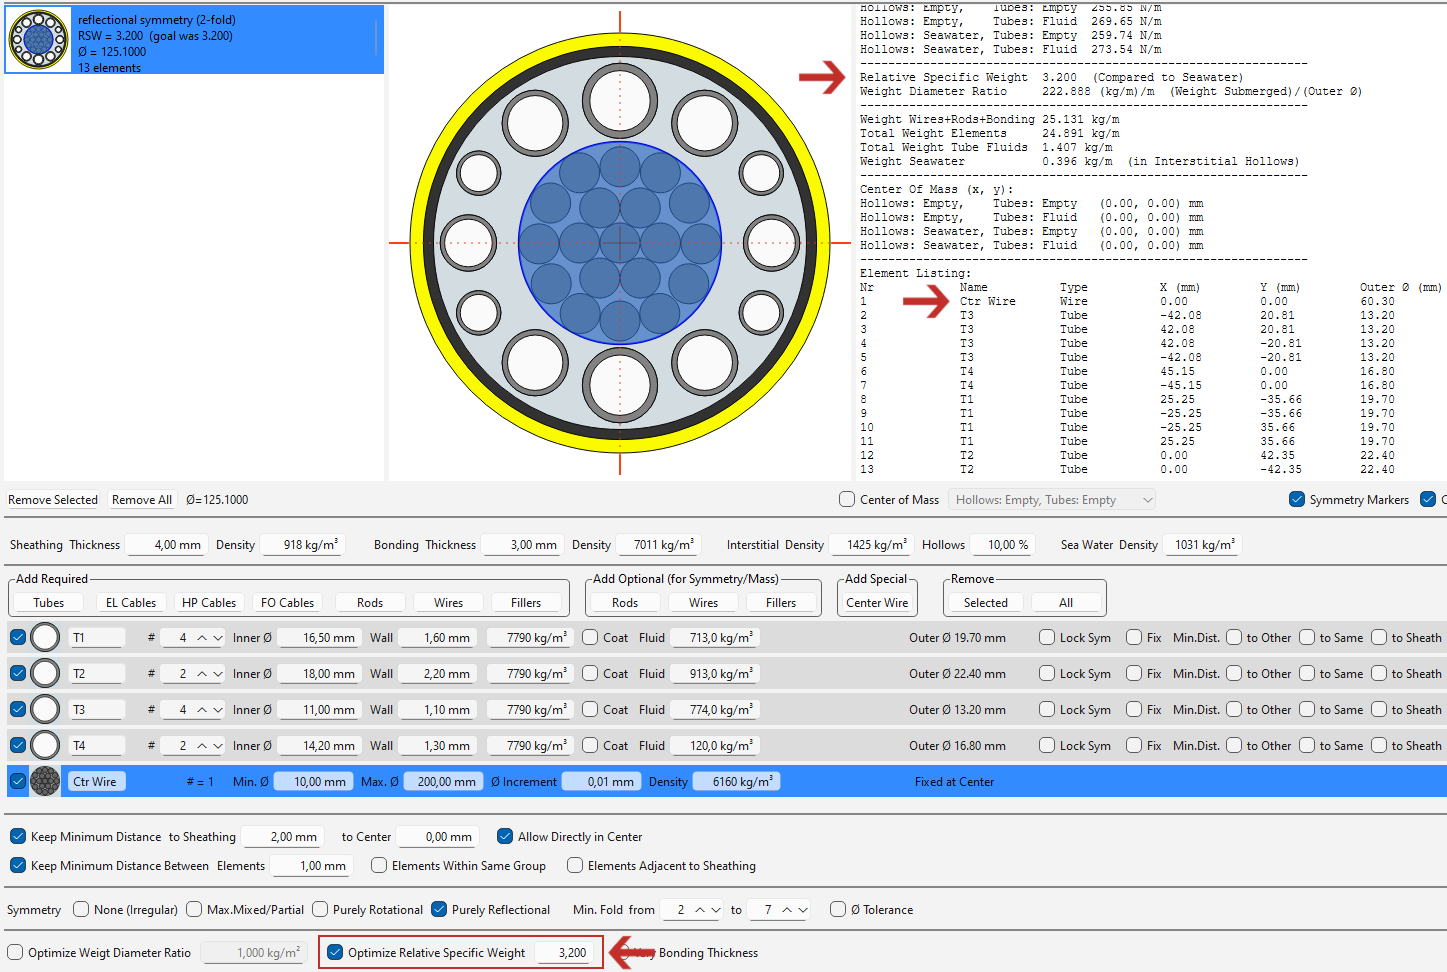Add required Wires
1447x972 pixels.
pos(448,602)
